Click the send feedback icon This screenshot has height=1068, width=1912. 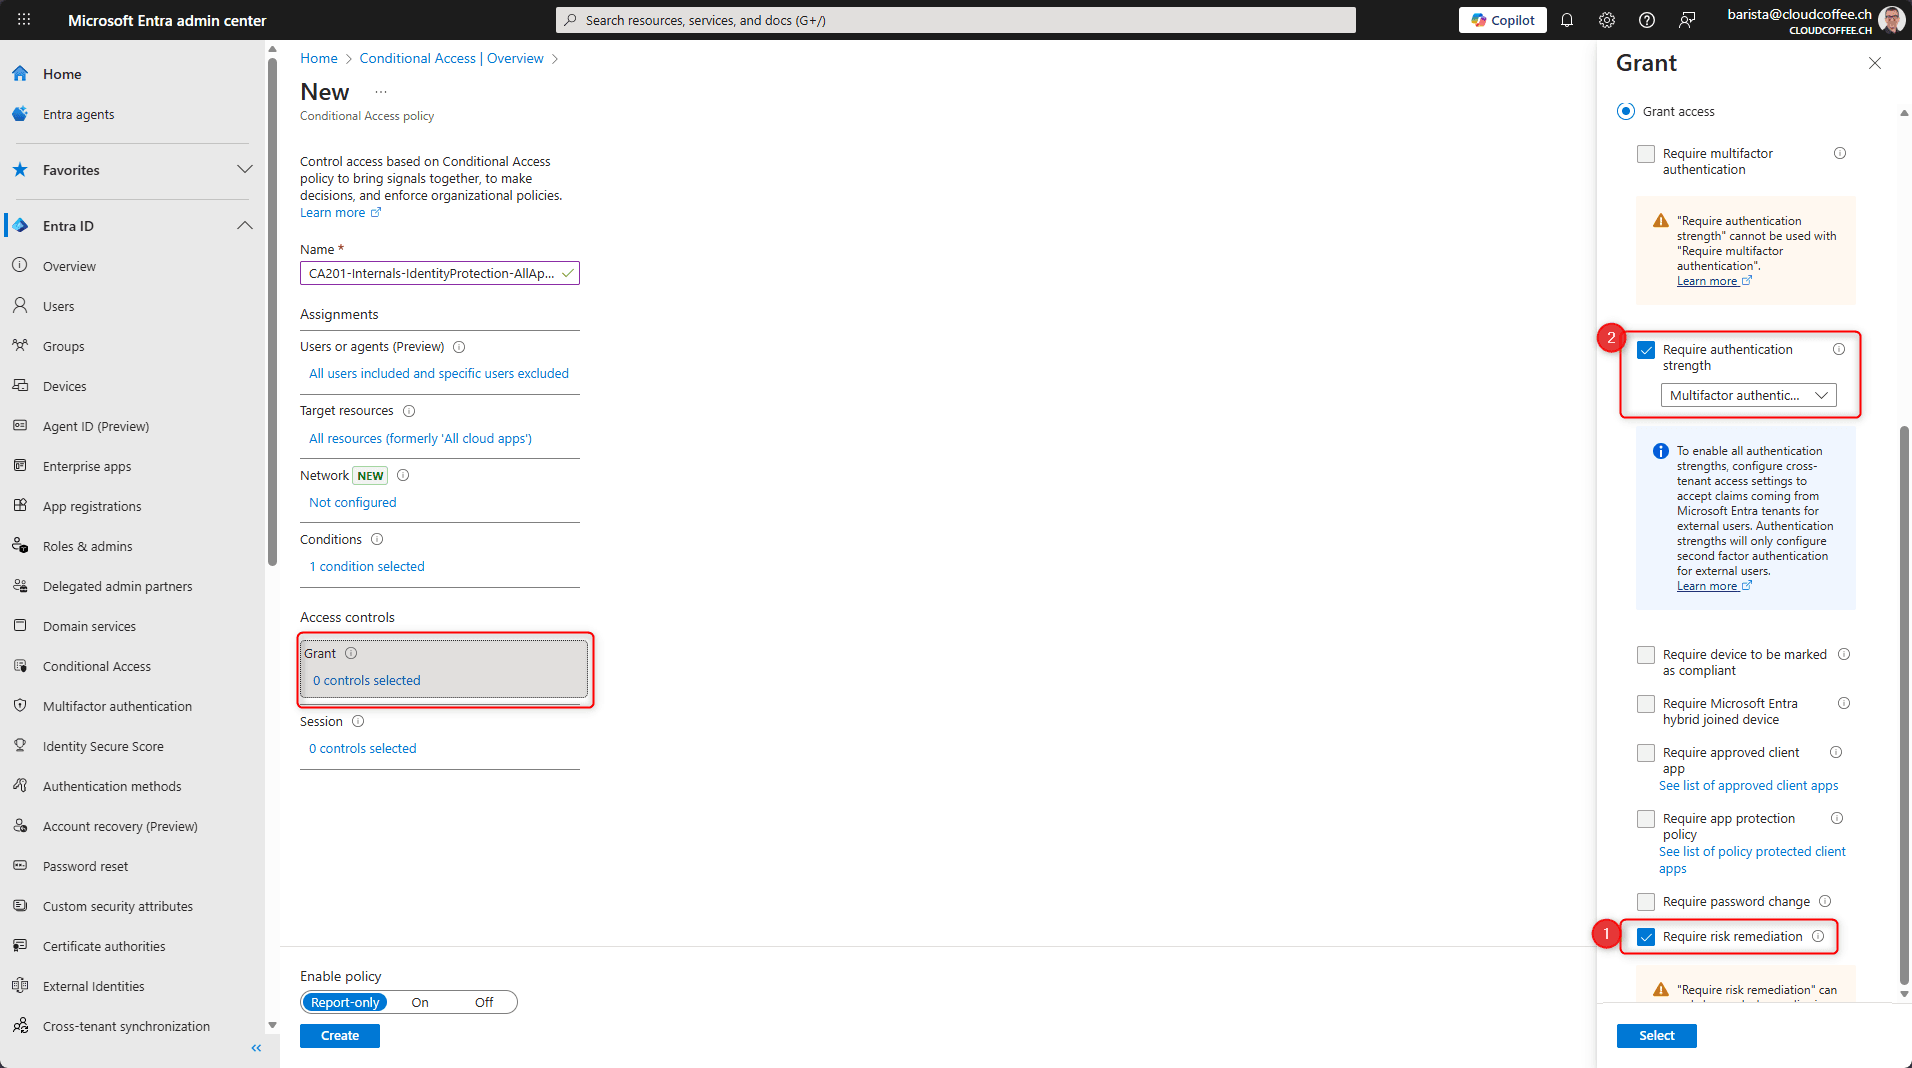[x=1687, y=20]
